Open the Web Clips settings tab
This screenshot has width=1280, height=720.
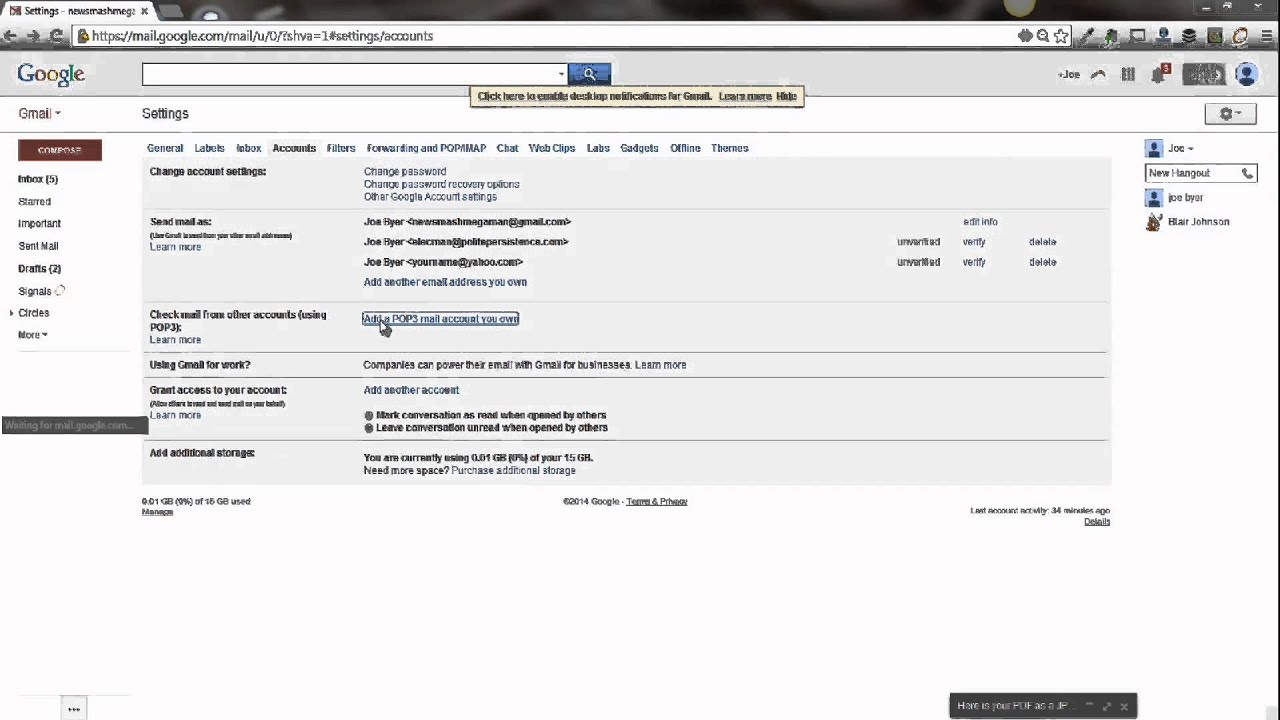click(552, 148)
